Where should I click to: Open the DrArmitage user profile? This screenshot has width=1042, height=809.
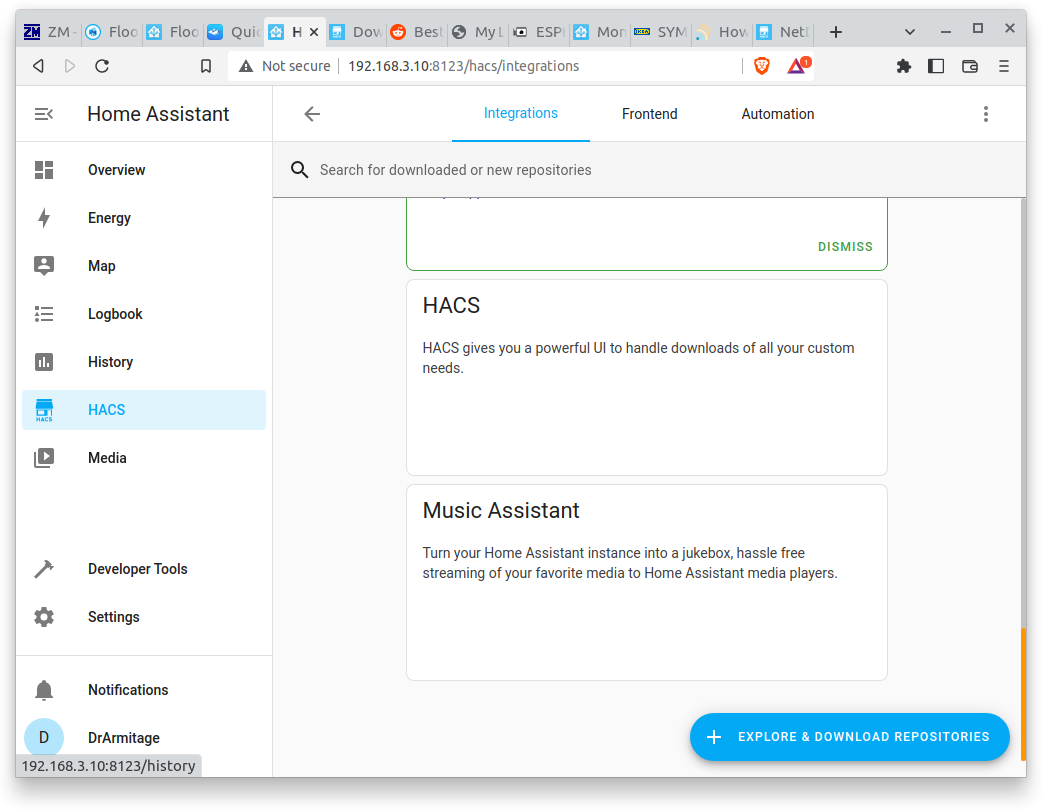click(144, 738)
